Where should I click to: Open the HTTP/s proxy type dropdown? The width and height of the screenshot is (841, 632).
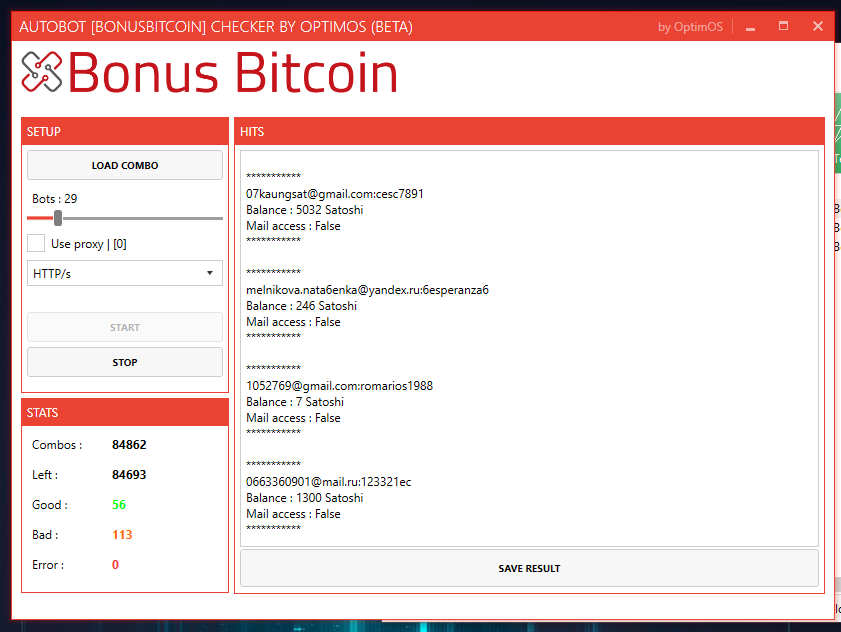(x=125, y=273)
